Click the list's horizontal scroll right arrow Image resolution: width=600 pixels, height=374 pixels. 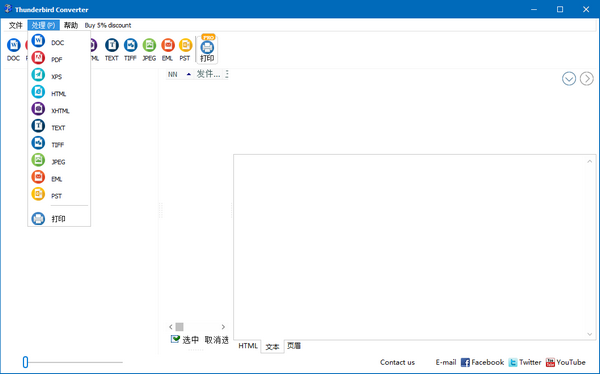[x=223, y=327]
